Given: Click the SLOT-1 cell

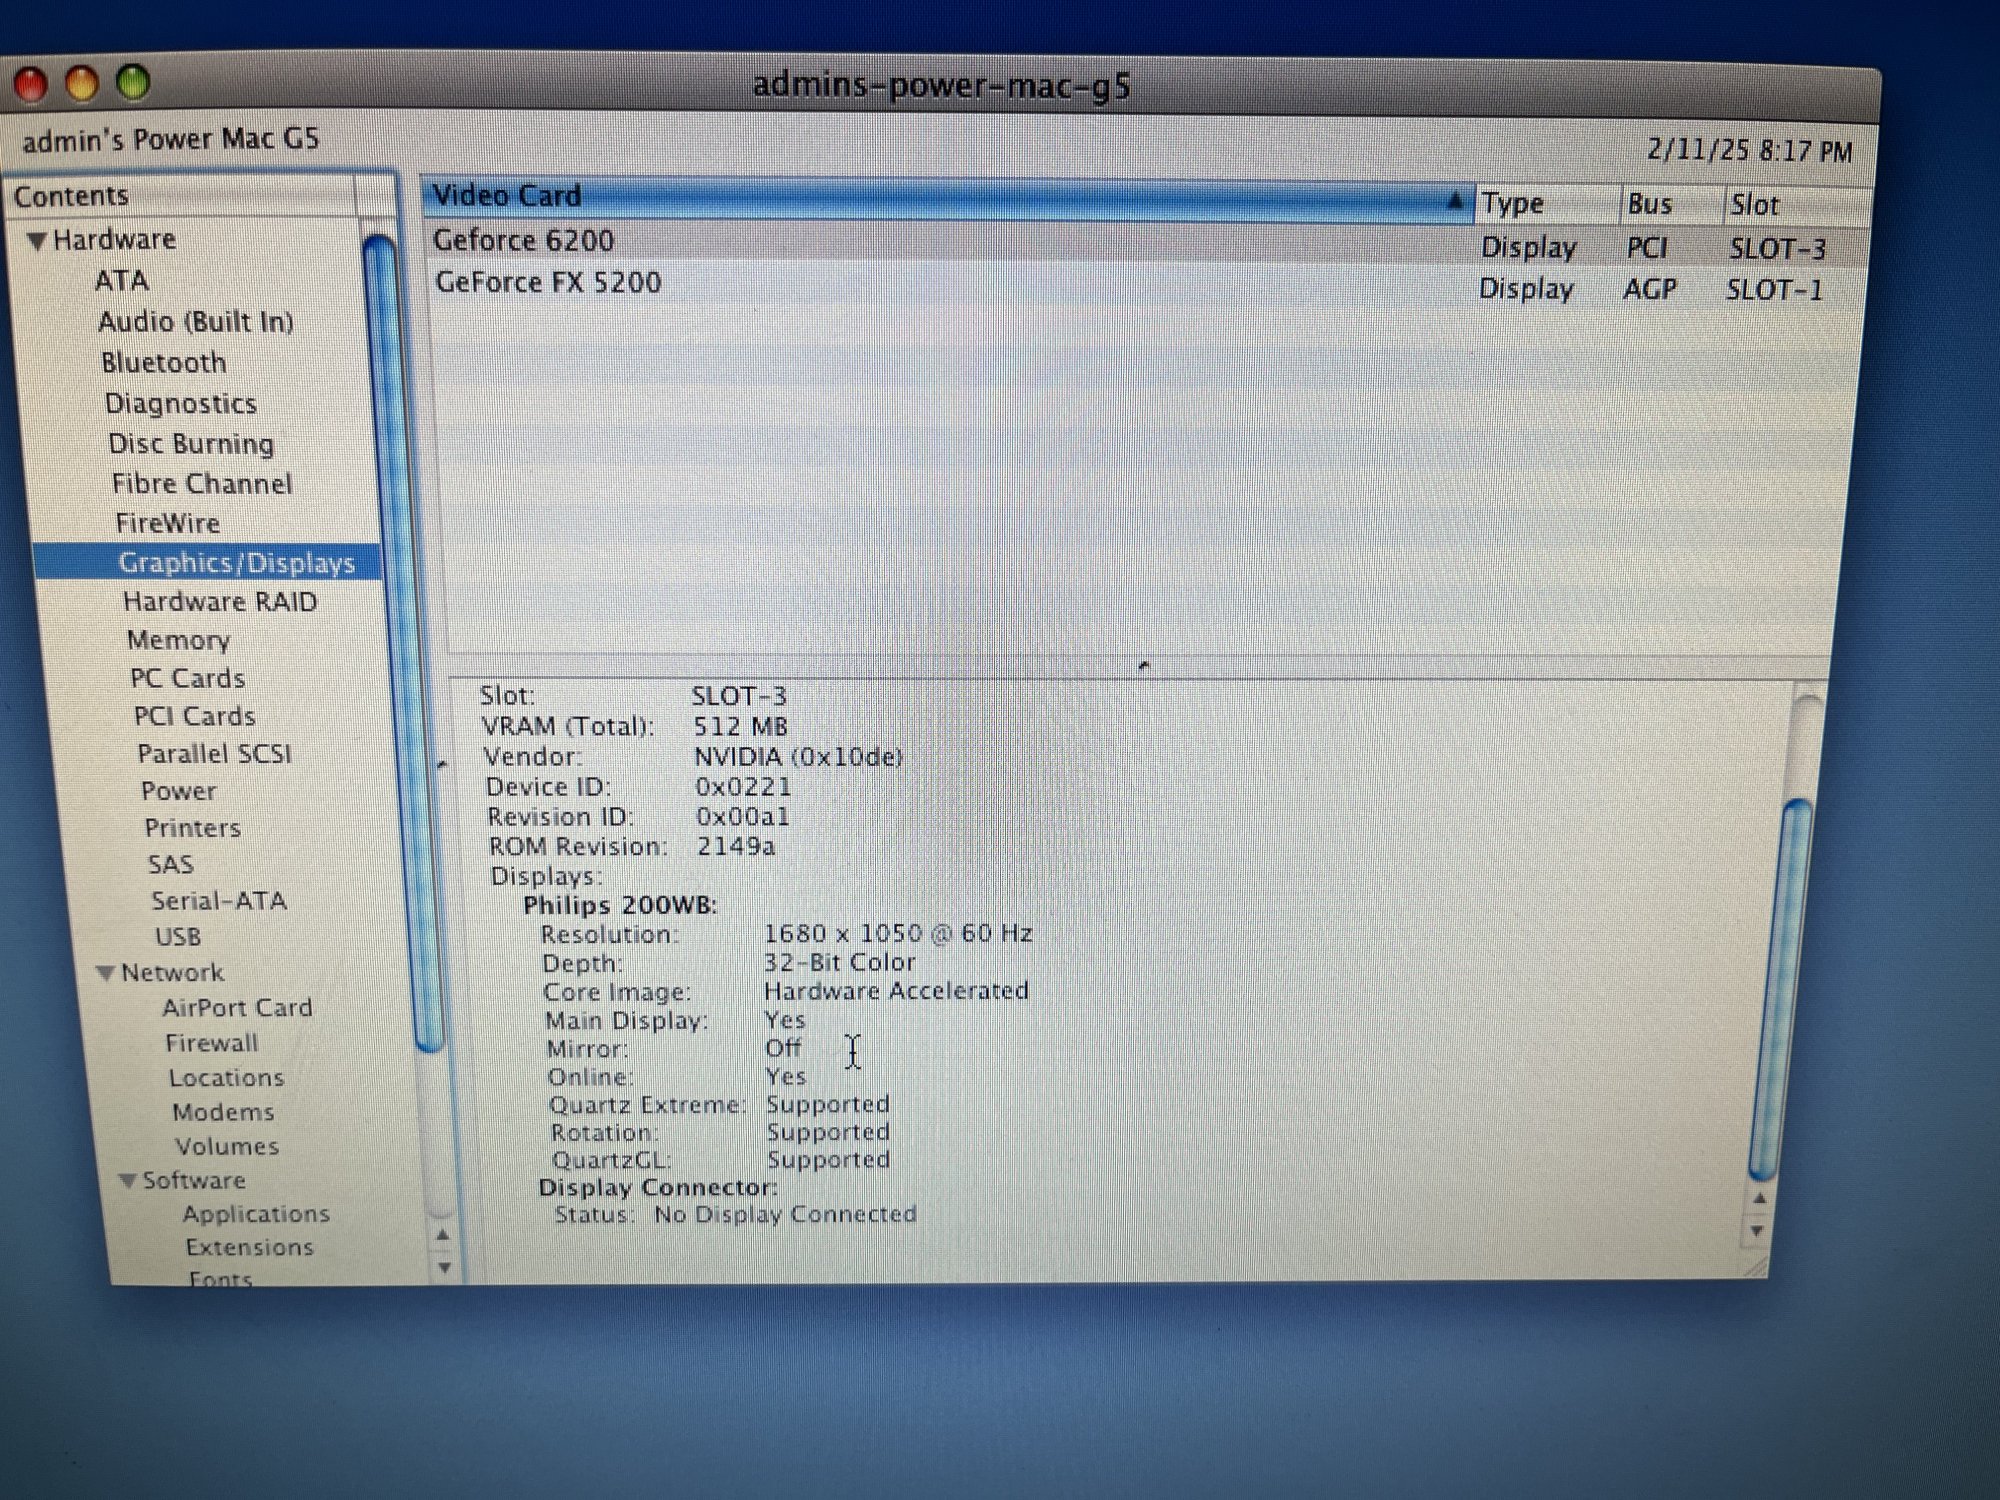Looking at the screenshot, I should pos(1775,290).
